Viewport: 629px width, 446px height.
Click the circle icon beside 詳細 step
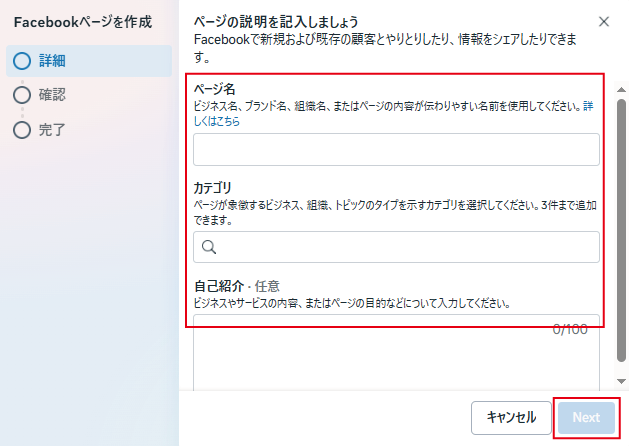22,61
